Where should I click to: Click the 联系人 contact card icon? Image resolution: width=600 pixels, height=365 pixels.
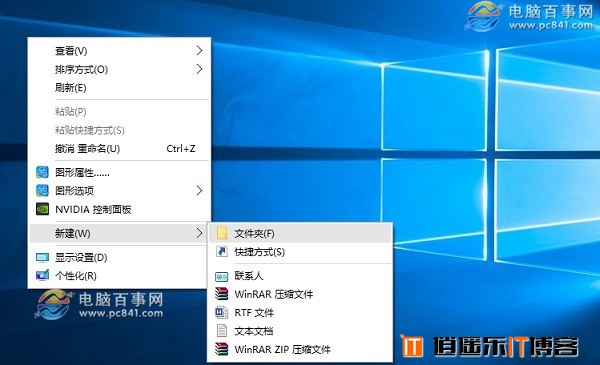click(222, 276)
